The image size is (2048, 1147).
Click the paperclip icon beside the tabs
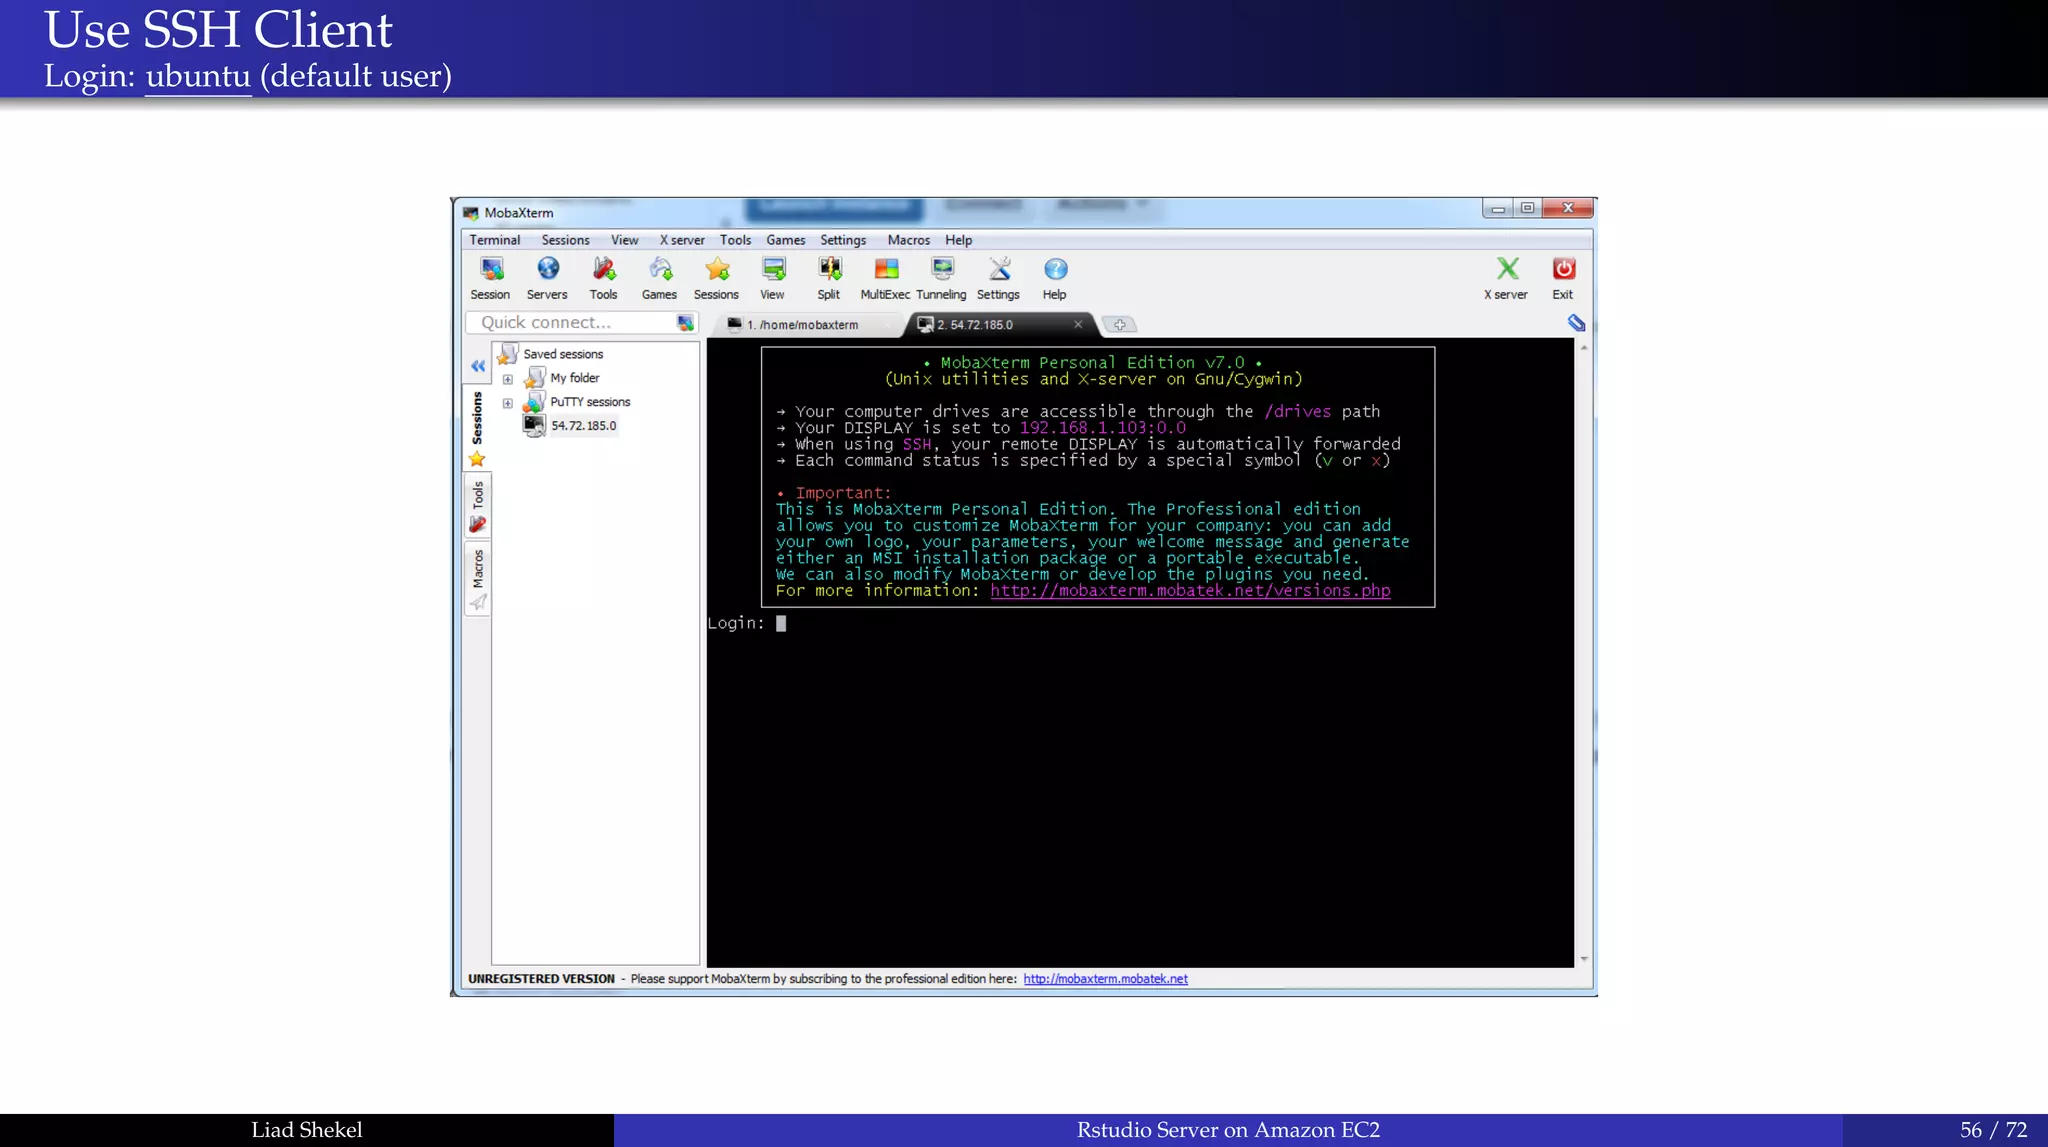(x=1576, y=322)
